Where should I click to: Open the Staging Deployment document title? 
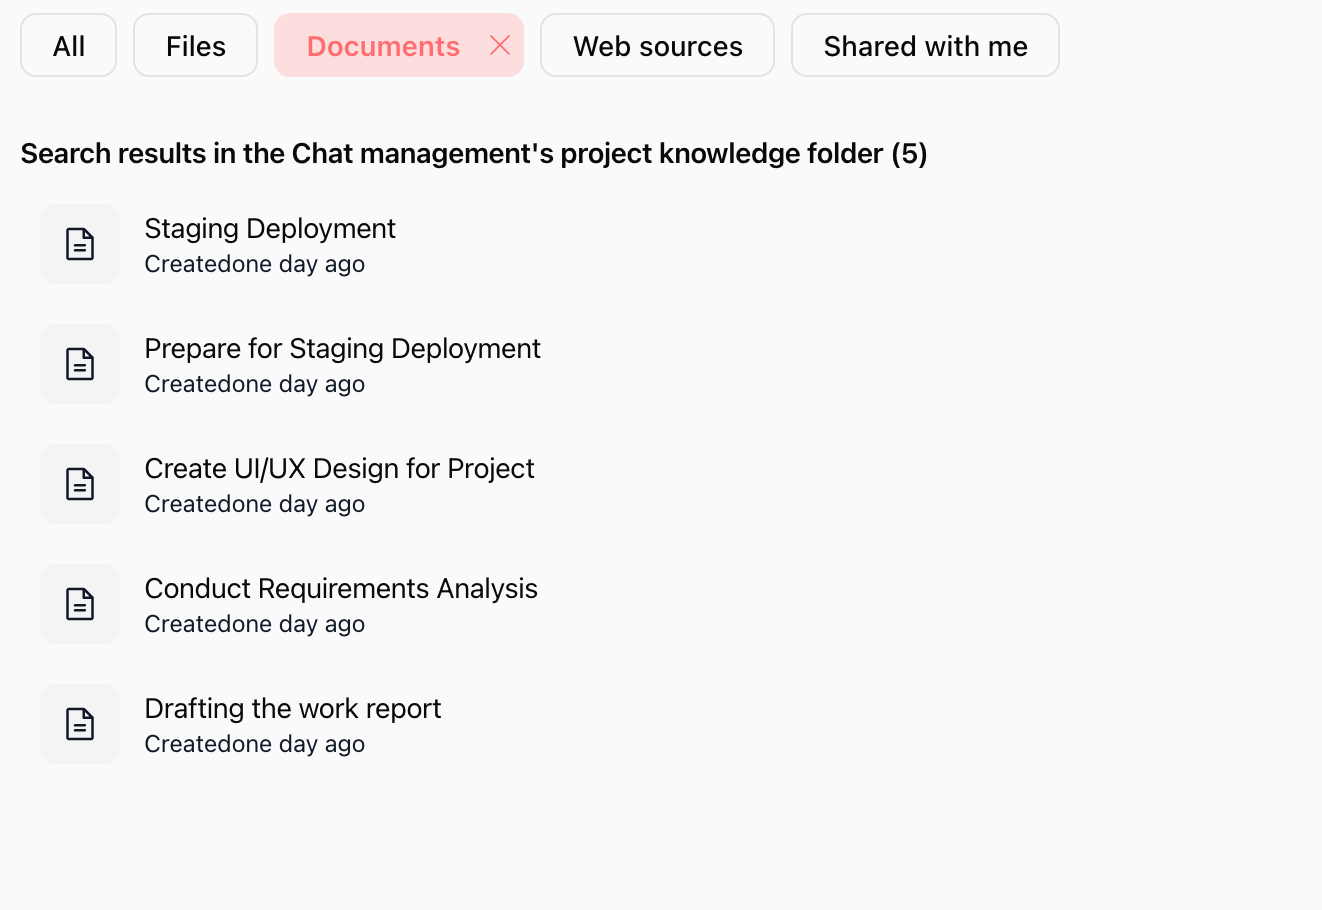tap(270, 228)
